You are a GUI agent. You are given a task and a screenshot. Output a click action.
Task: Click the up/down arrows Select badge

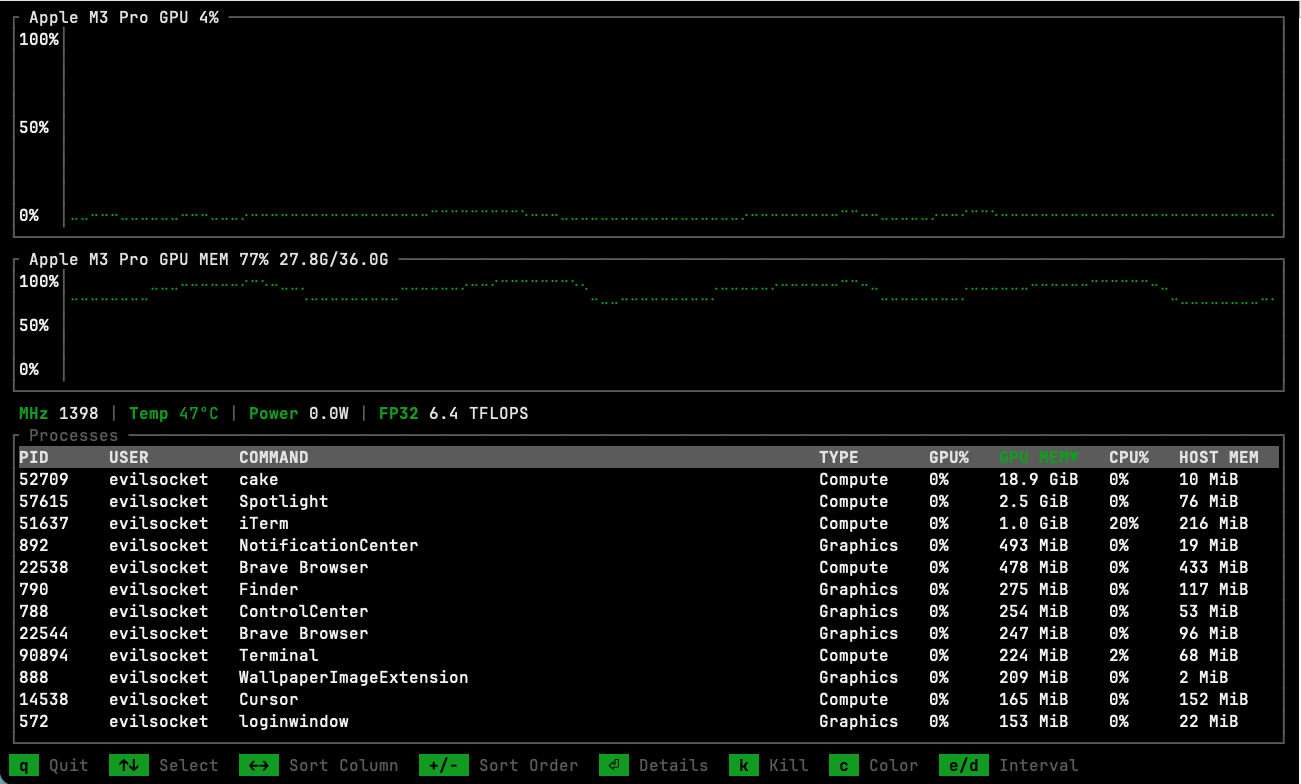coord(129,766)
